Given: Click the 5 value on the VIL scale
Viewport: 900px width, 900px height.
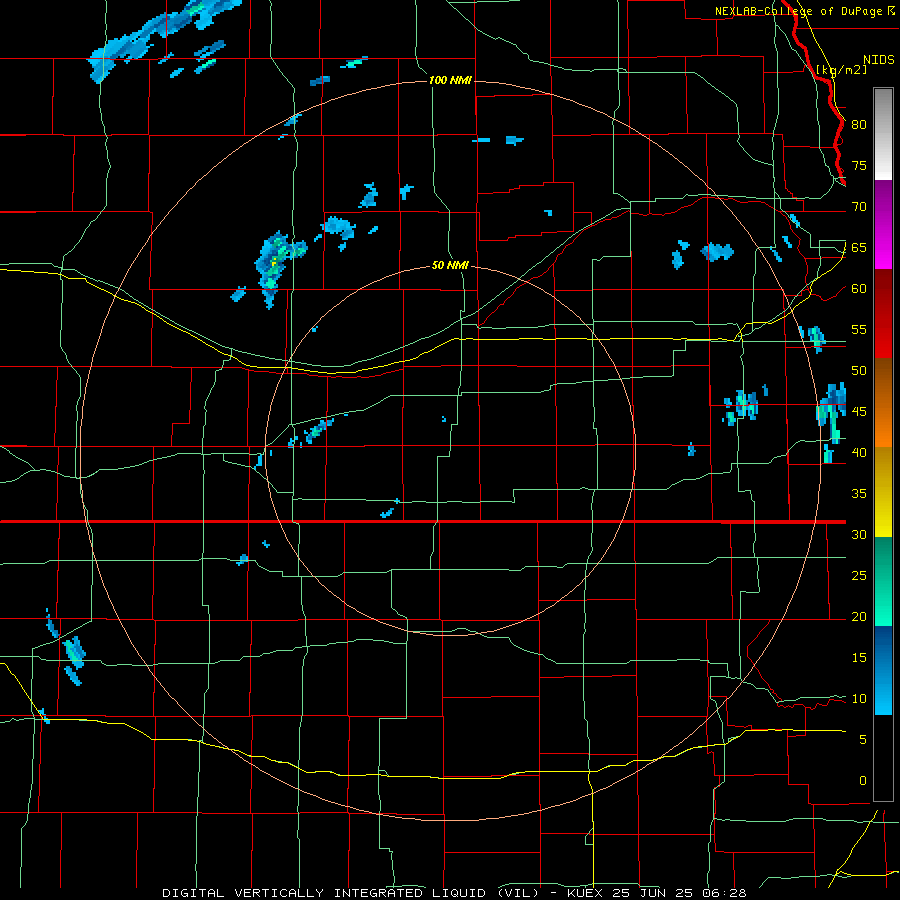Looking at the screenshot, I should pyautogui.click(x=863, y=740).
